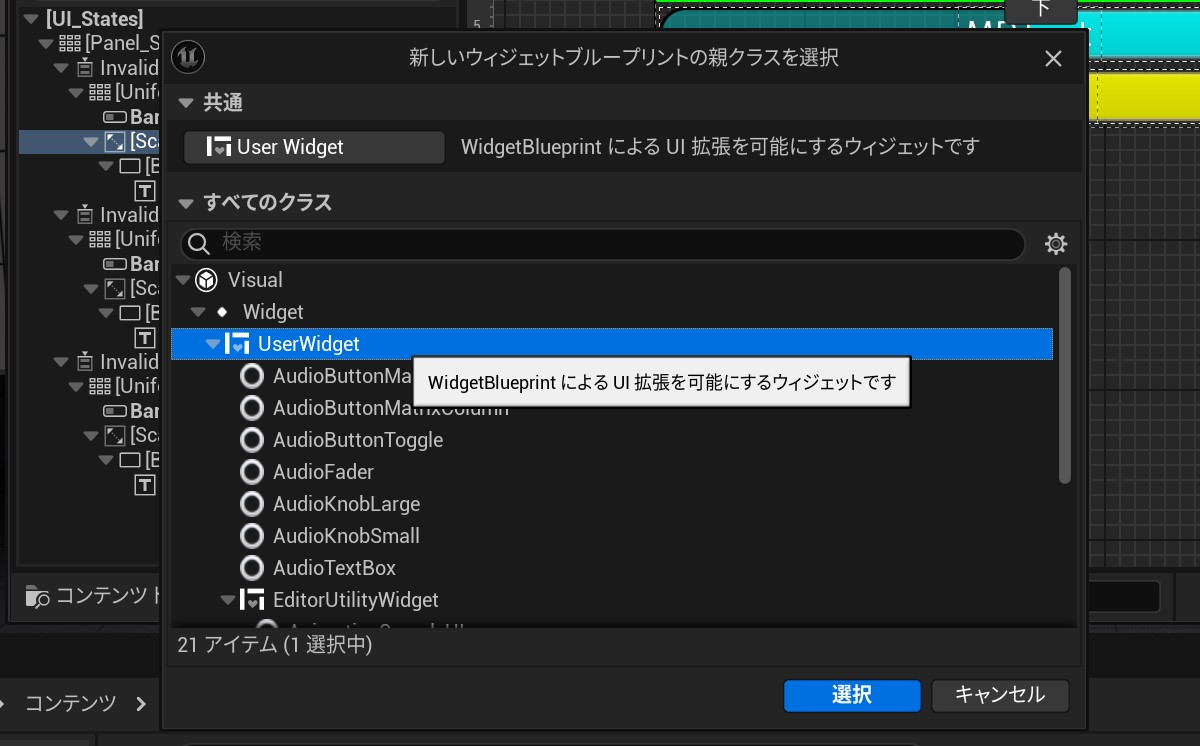Select AudioButtonToggle in class list
Screen dimensions: 1200x746
357,440
